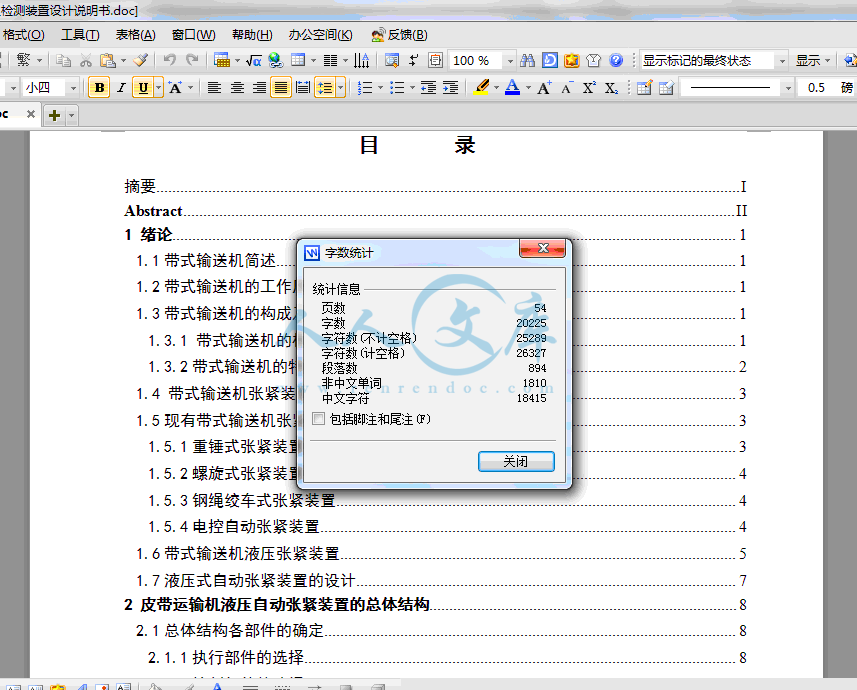The width and height of the screenshot is (857, 690).
Task: Click the Redo arrow
Action: click(x=192, y=60)
